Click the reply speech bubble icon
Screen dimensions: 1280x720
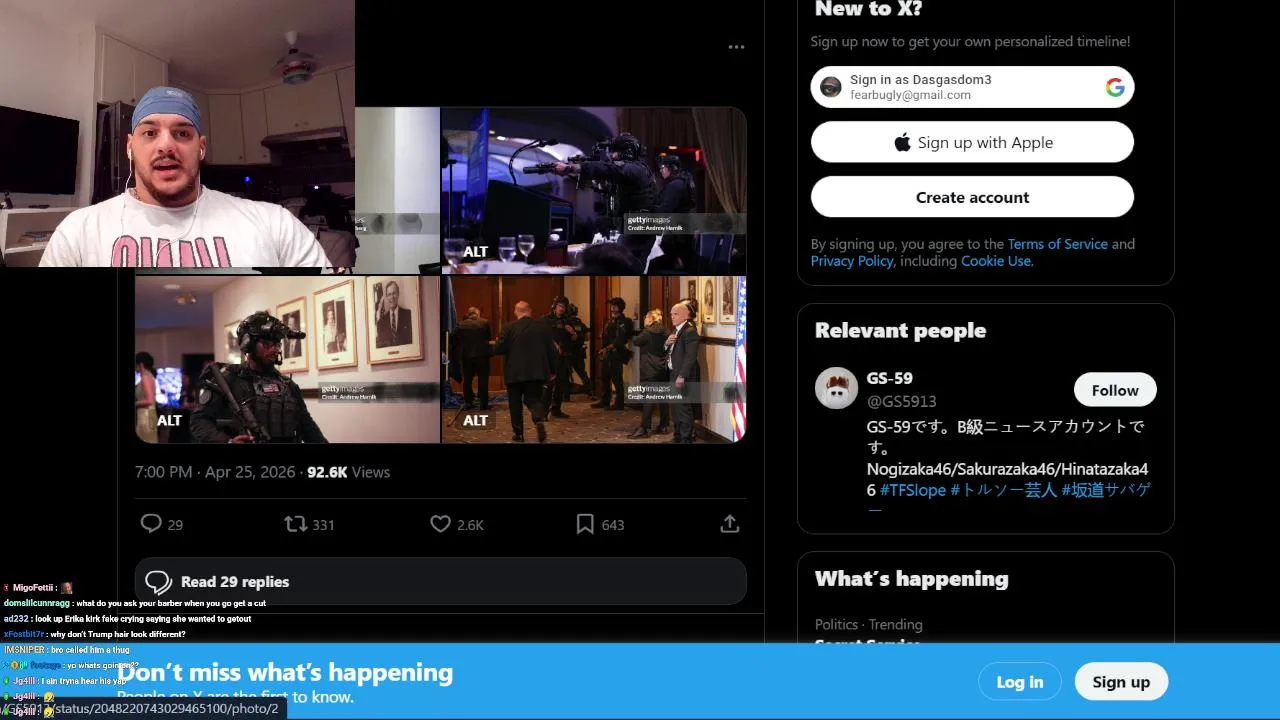(152, 524)
